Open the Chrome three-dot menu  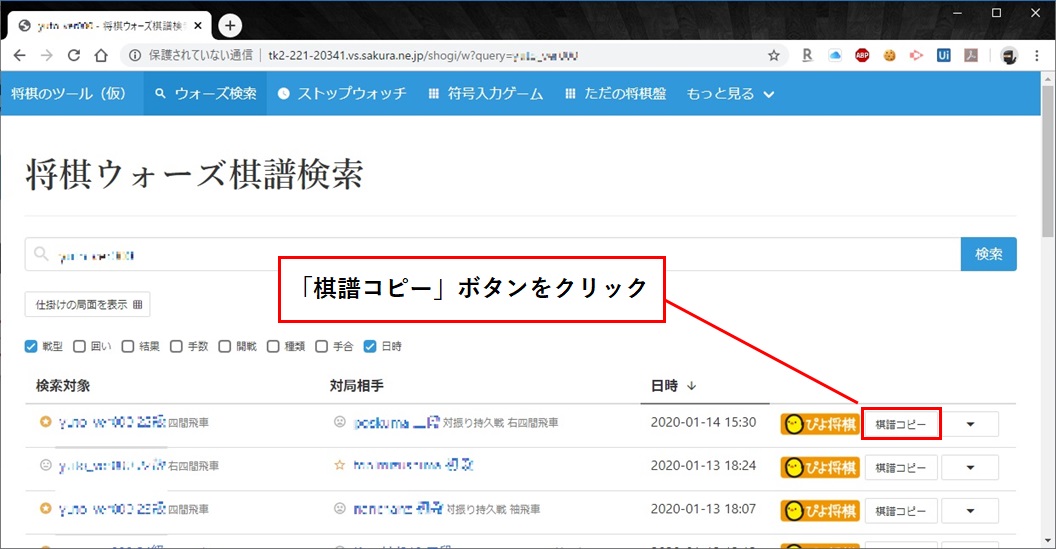click(1037, 56)
